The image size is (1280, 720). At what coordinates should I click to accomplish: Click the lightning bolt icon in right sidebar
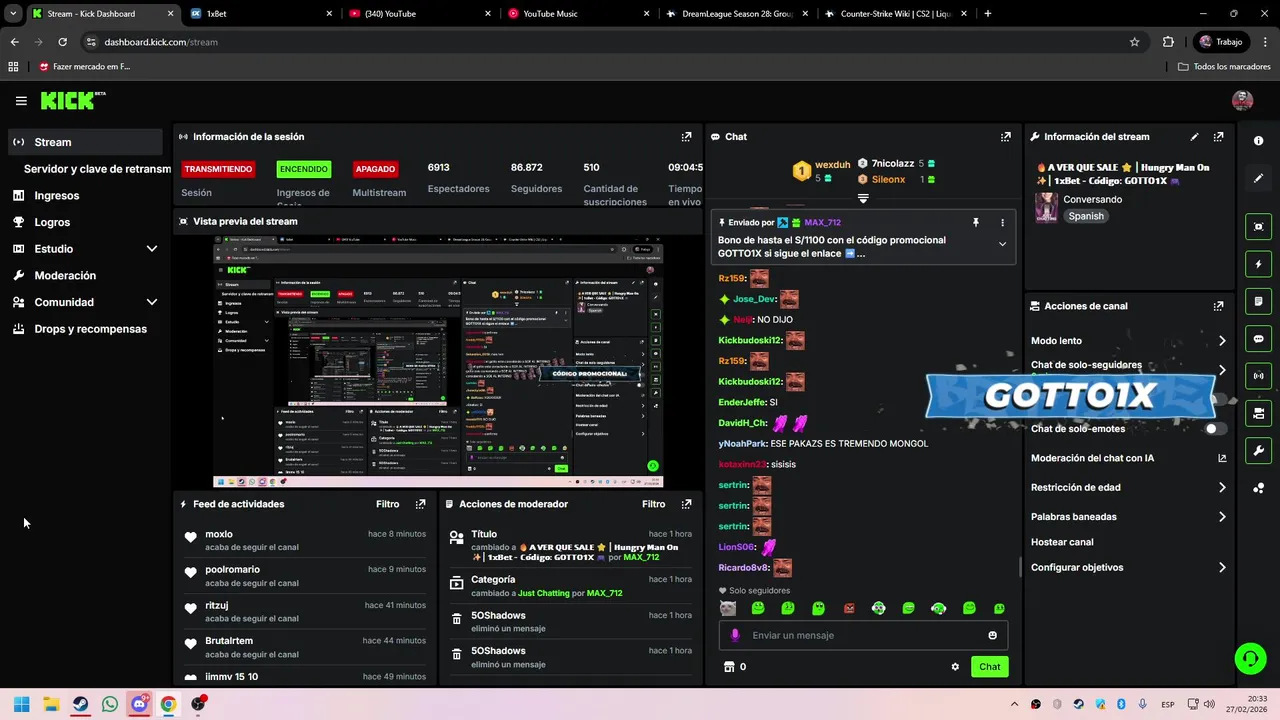coord(1258,264)
